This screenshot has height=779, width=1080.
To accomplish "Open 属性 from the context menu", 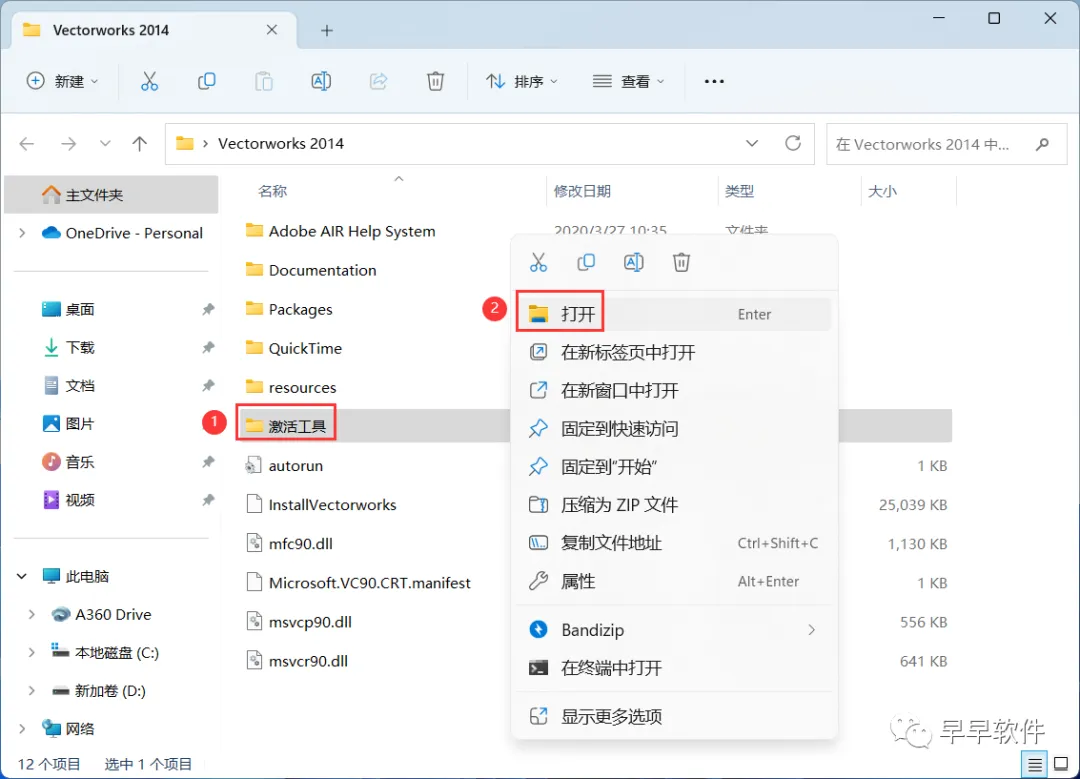I will [674, 581].
